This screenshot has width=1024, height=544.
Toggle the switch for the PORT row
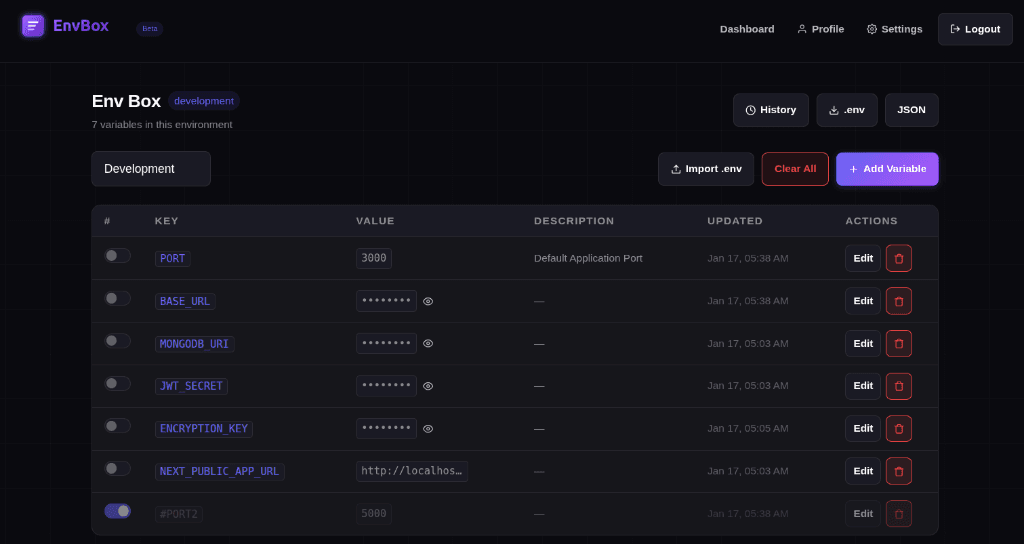tap(118, 255)
